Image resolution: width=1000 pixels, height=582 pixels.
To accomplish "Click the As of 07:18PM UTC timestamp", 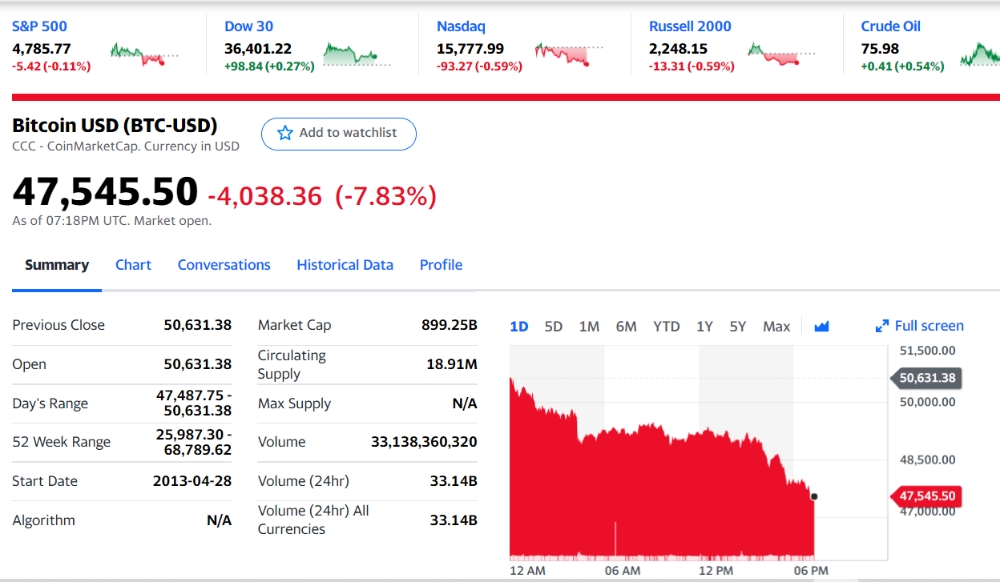I will coord(112,221).
